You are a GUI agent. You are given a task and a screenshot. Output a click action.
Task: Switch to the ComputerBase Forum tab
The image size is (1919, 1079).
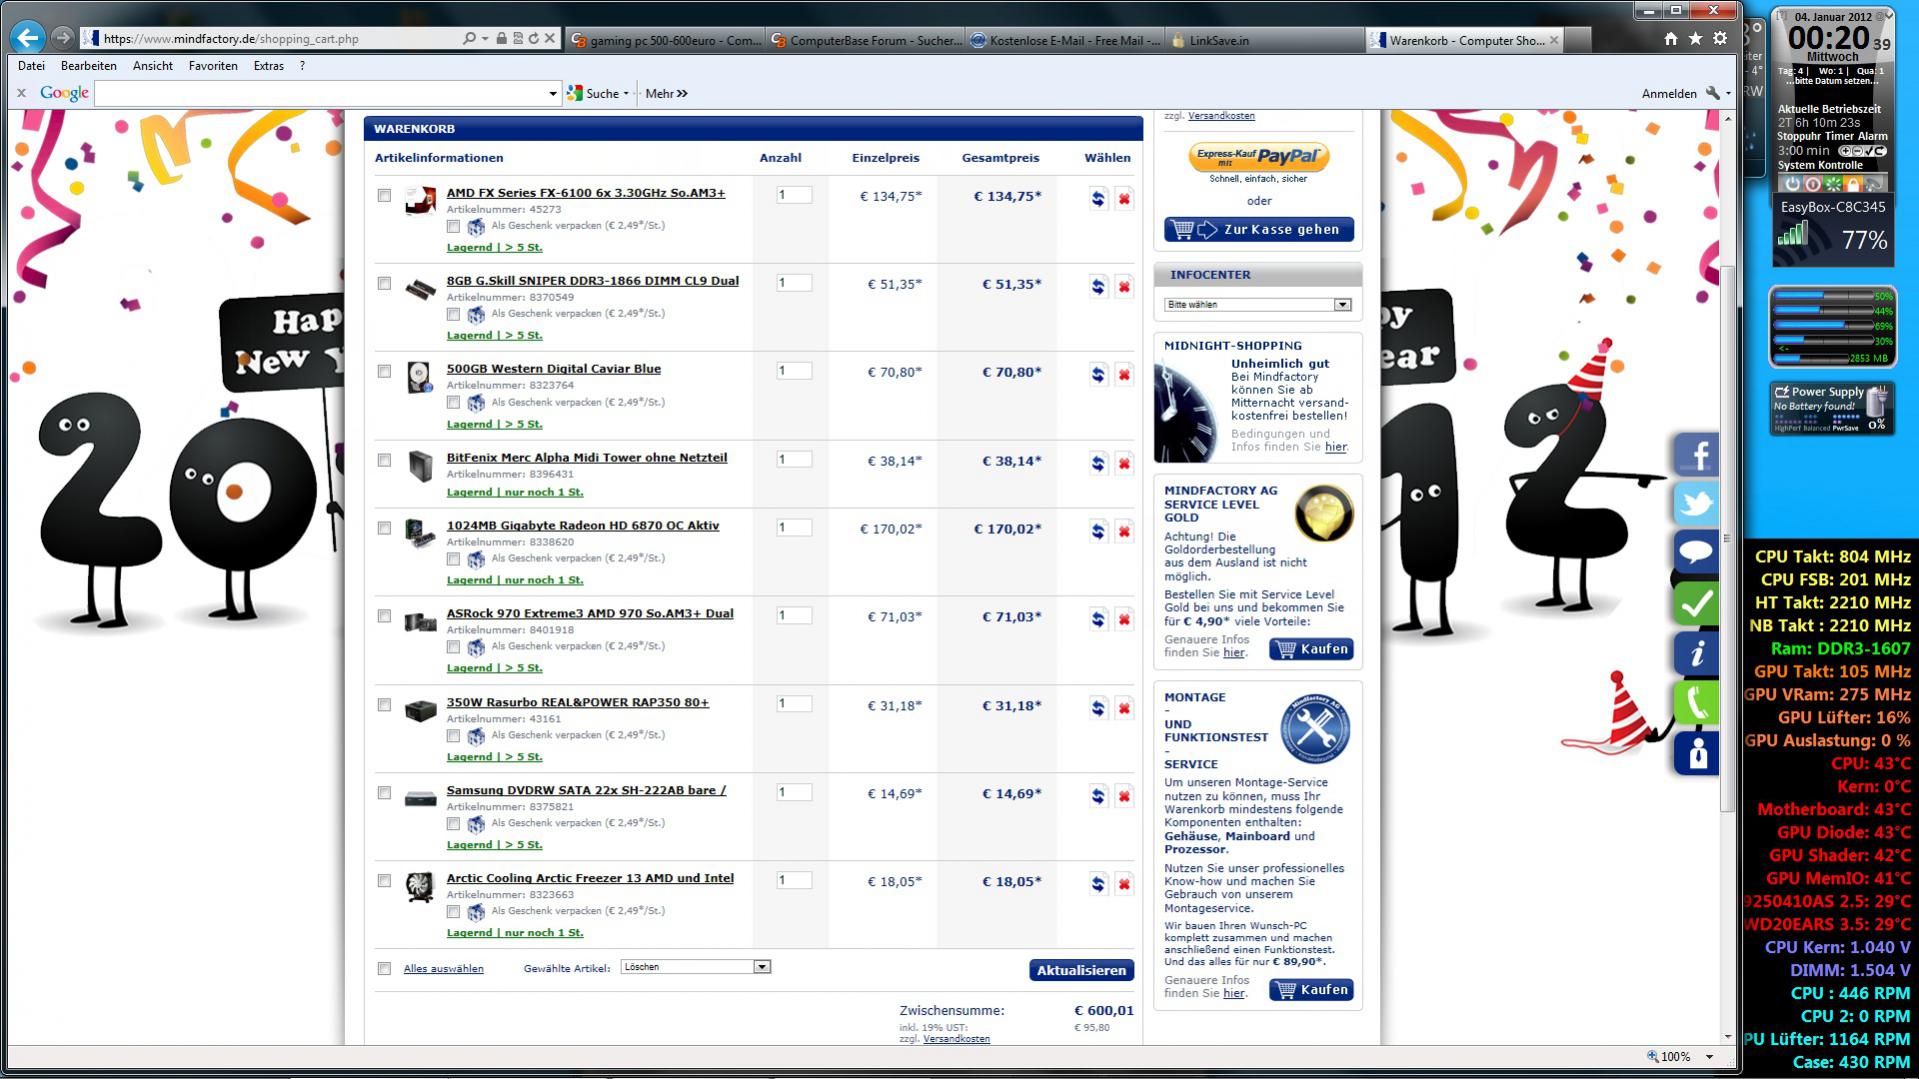click(865, 40)
